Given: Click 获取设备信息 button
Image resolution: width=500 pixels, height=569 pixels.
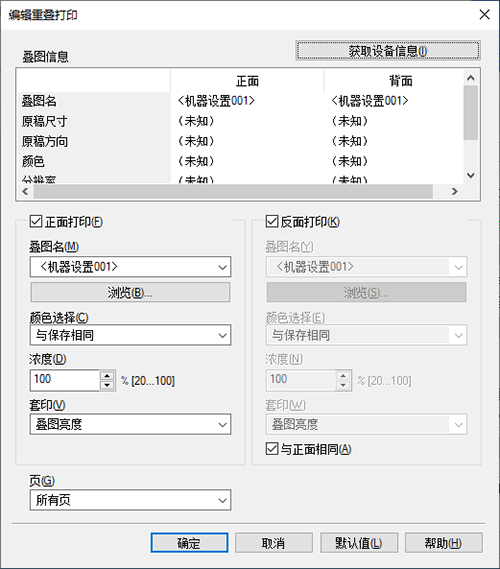Looking at the screenshot, I should [x=388, y=50].
